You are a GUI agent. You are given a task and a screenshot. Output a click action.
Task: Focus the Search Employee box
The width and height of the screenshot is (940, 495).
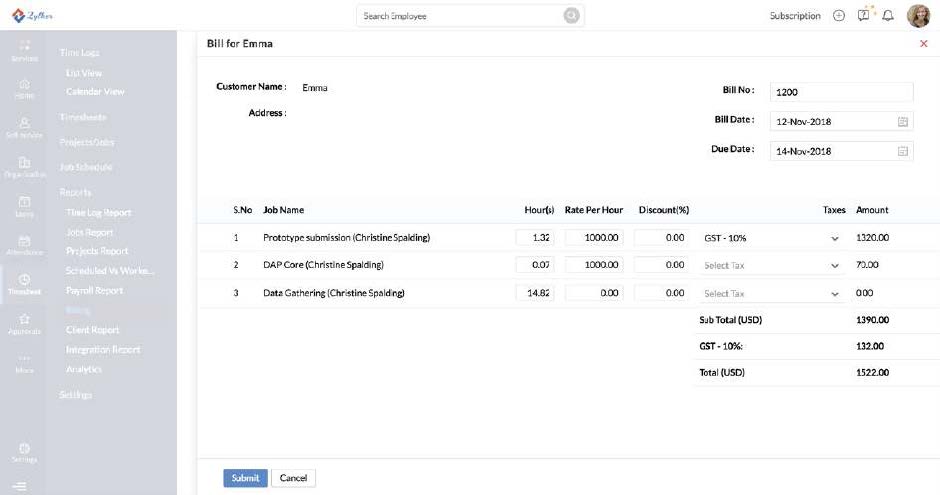(x=460, y=16)
